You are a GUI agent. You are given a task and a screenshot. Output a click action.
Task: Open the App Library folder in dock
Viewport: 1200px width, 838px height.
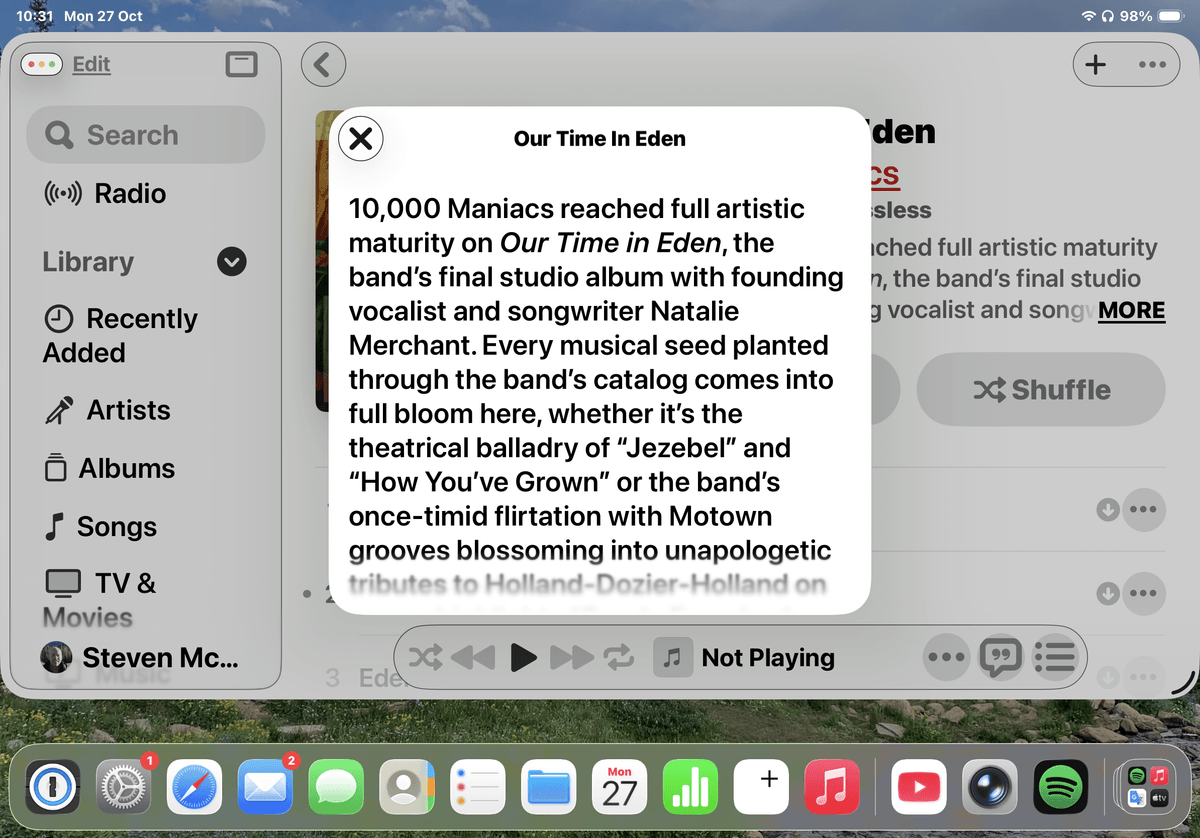pyautogui.click(x=1146, y=787)
